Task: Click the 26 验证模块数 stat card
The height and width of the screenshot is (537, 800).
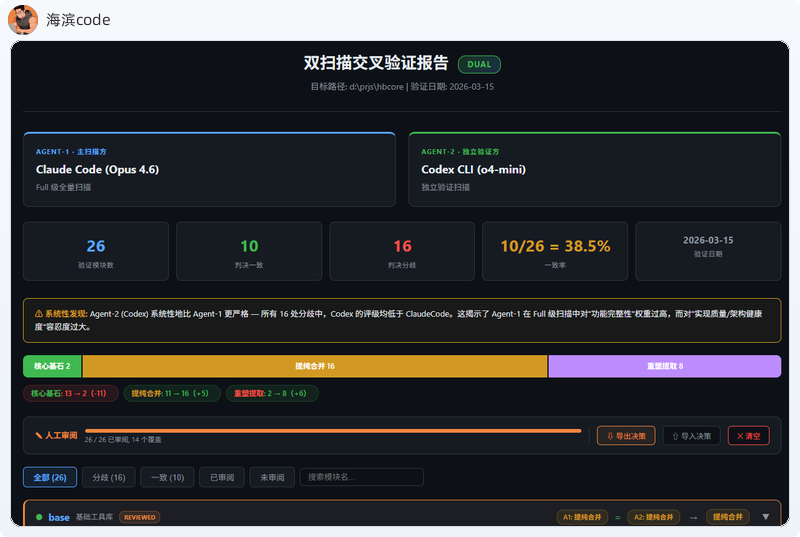Action: pos(96,251)
